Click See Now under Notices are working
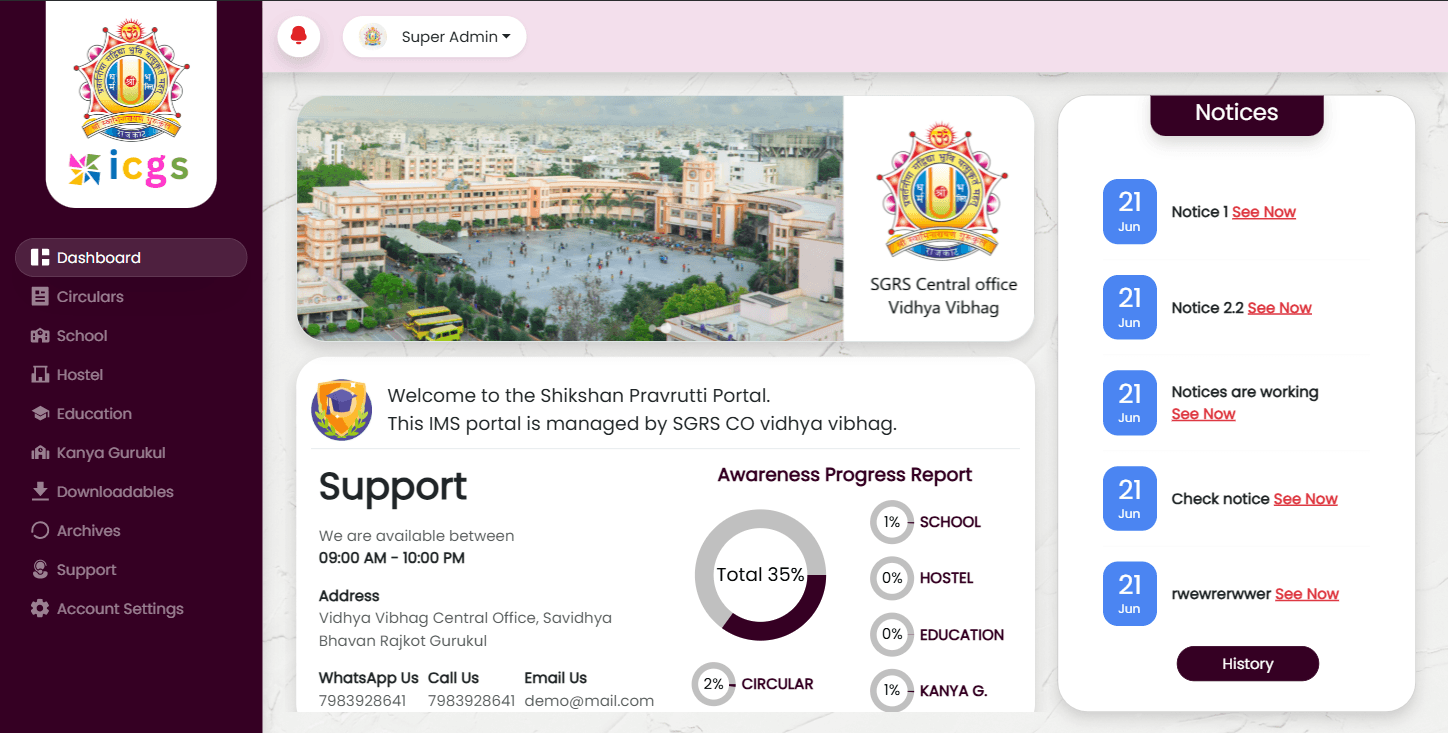 (1203, 414)
